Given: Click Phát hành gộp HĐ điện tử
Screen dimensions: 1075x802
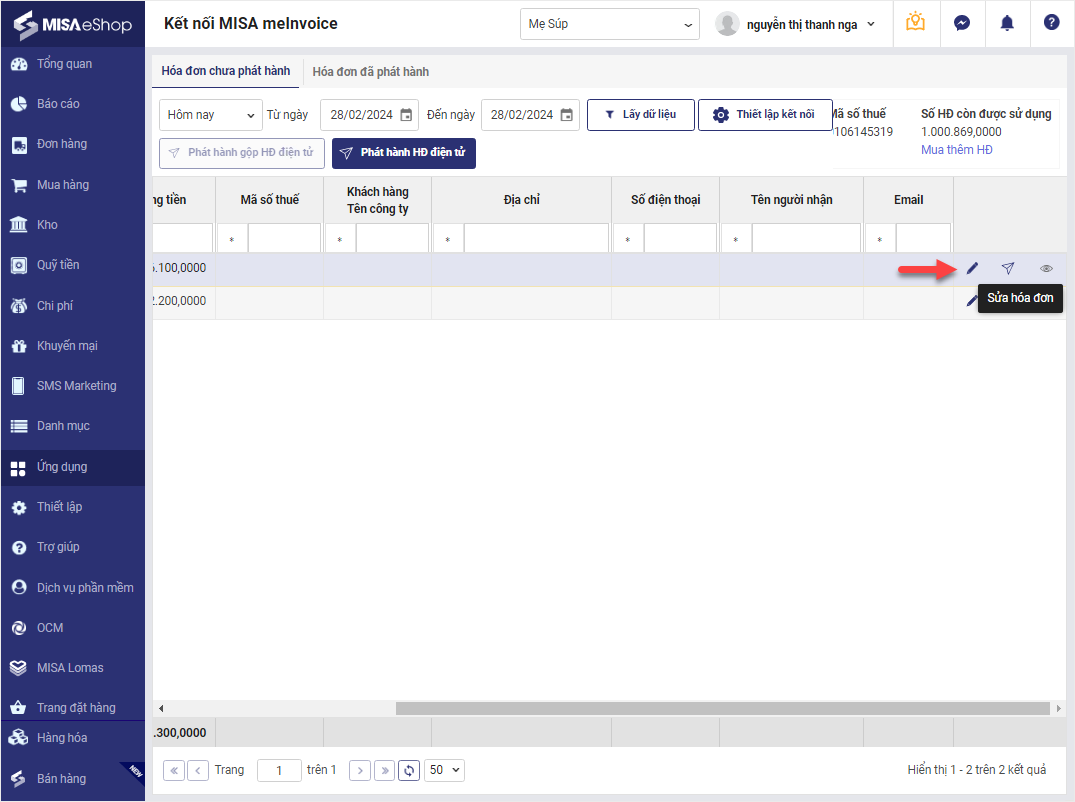Looking at the screenshot, I should 242,153.
